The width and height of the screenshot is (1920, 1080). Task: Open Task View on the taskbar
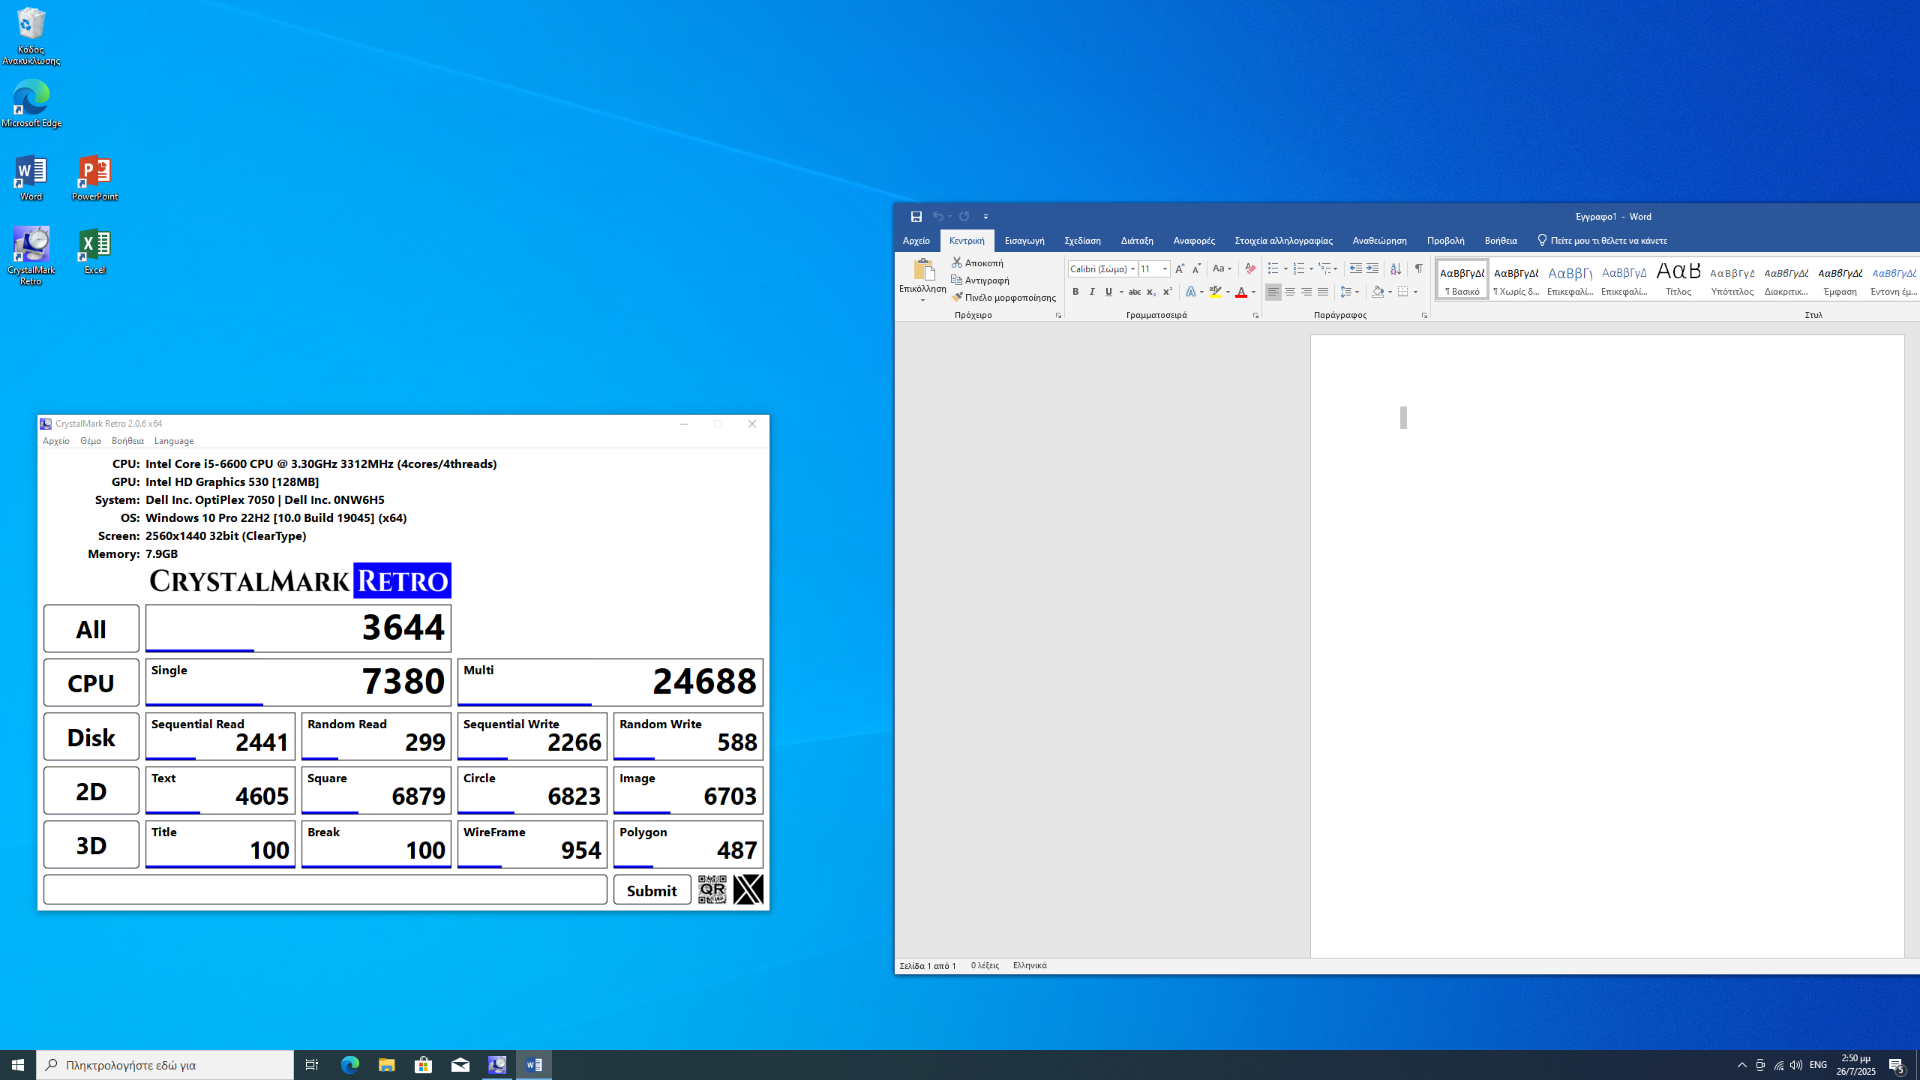click(312, 1065)
